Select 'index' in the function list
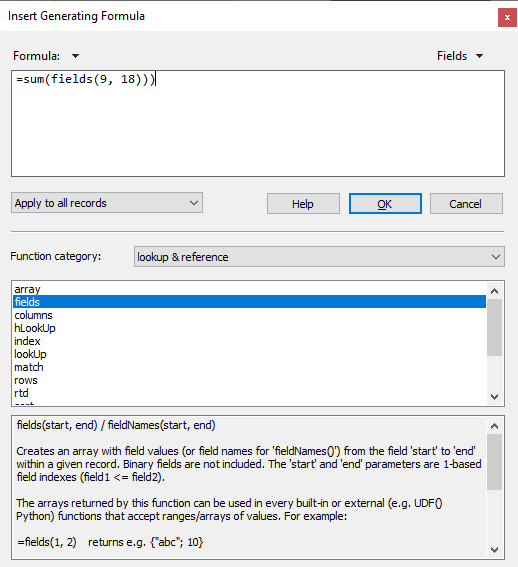The height and width of the screenshot is (567, 518). 249,341
